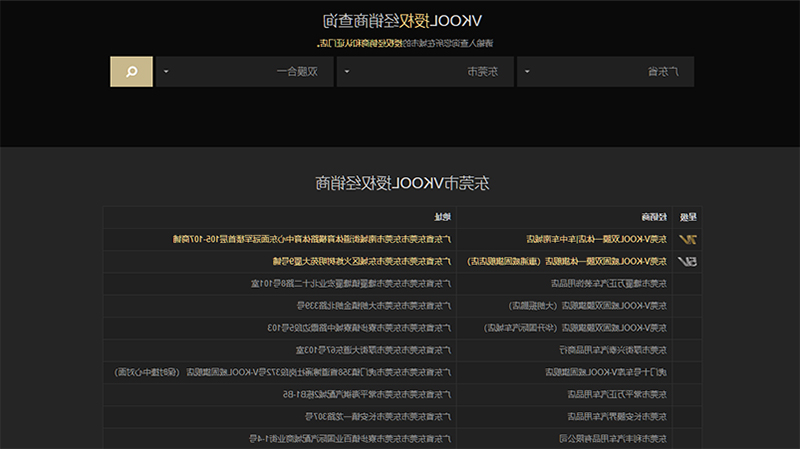Screen dimensions: 800x449
Task: Click the 经销商 column header
Action: (x=654, y=217)
